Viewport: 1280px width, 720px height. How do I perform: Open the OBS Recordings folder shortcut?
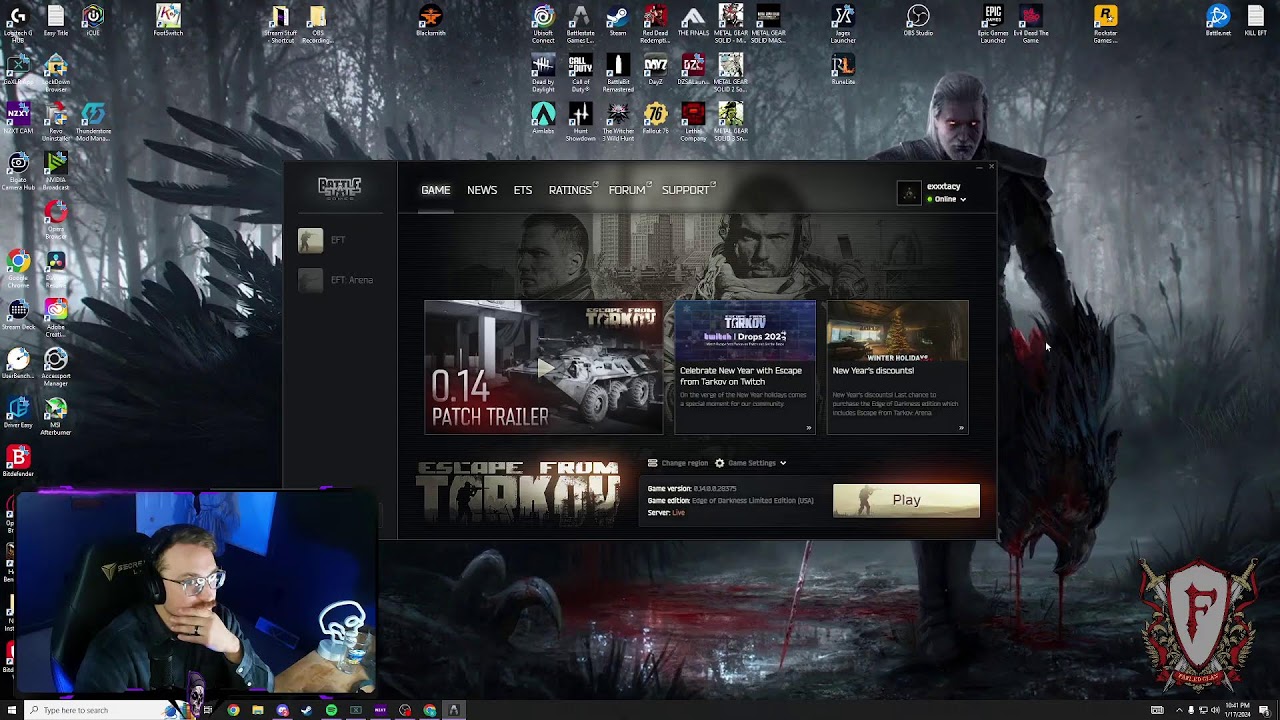coord(317,24)
